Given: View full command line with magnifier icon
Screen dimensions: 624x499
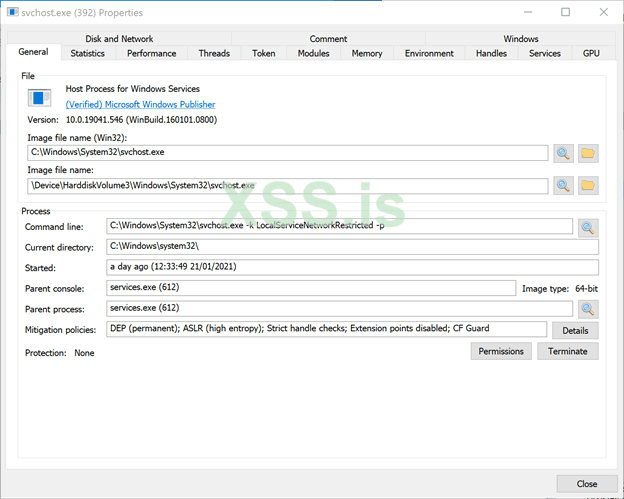Looking at the screenshot, I should pyautogui.click(x=588, y=228).
